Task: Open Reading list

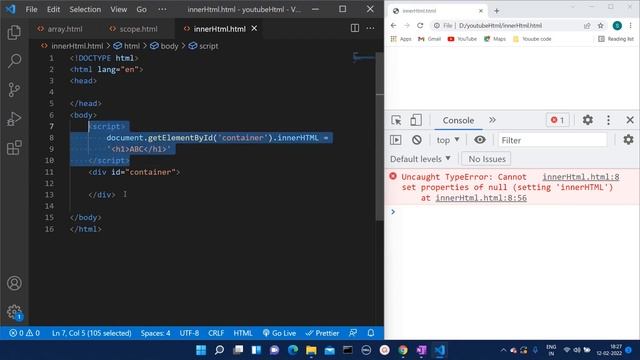Action: 616,39
